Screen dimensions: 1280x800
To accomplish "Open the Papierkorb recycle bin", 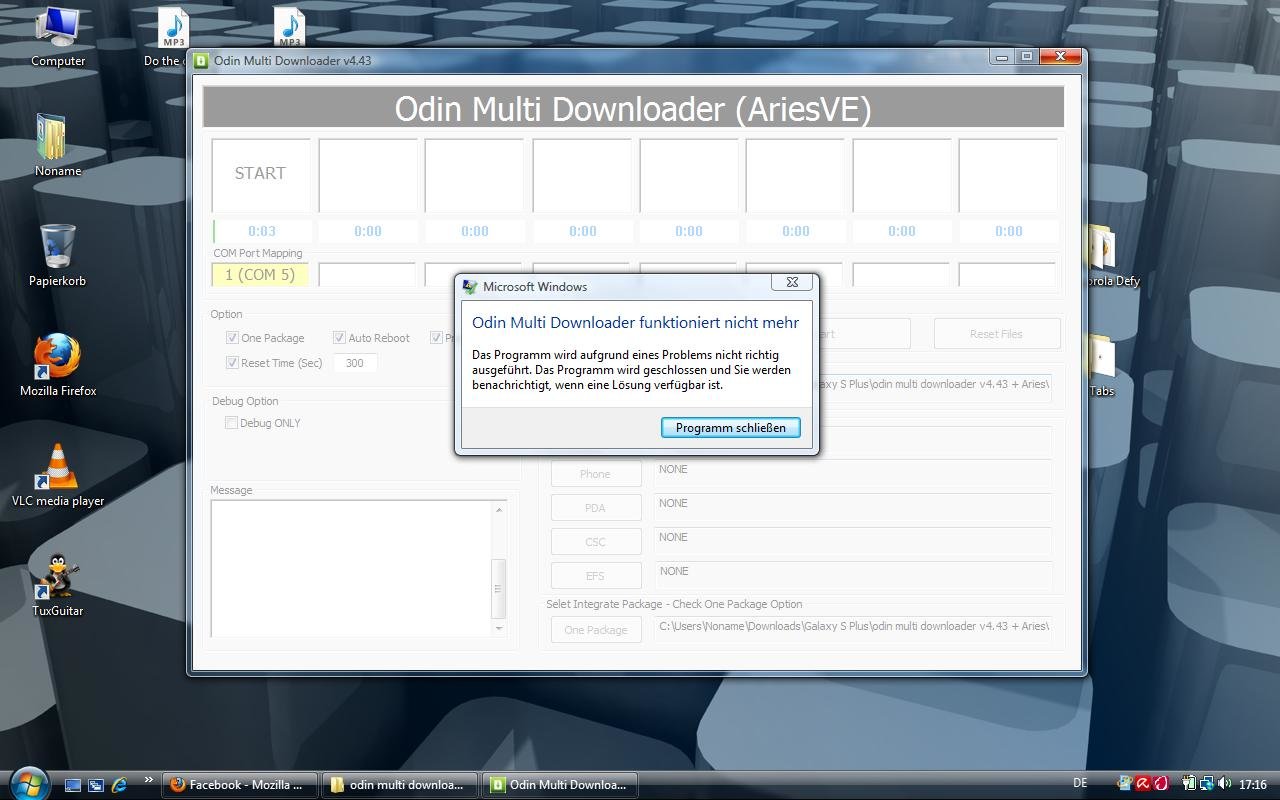I will pos(58,255).
